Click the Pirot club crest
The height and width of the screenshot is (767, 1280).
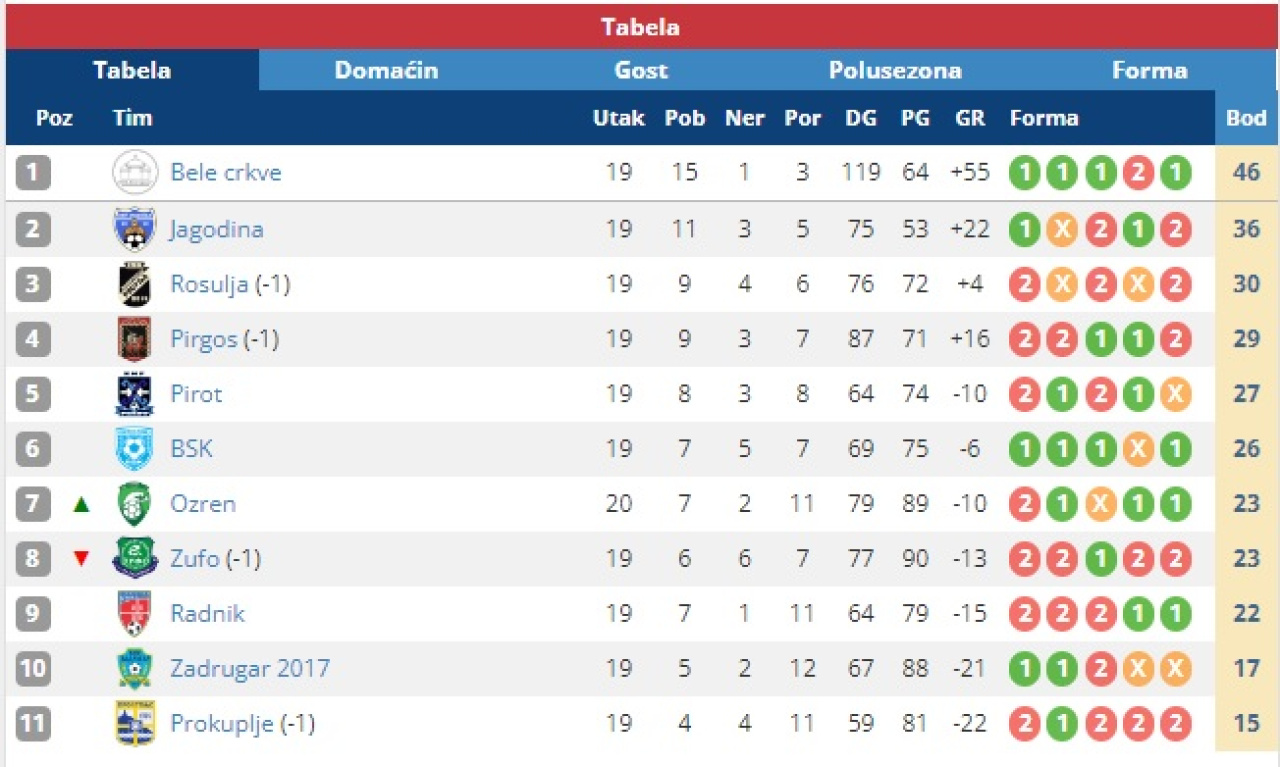click(x=134, y=394)
